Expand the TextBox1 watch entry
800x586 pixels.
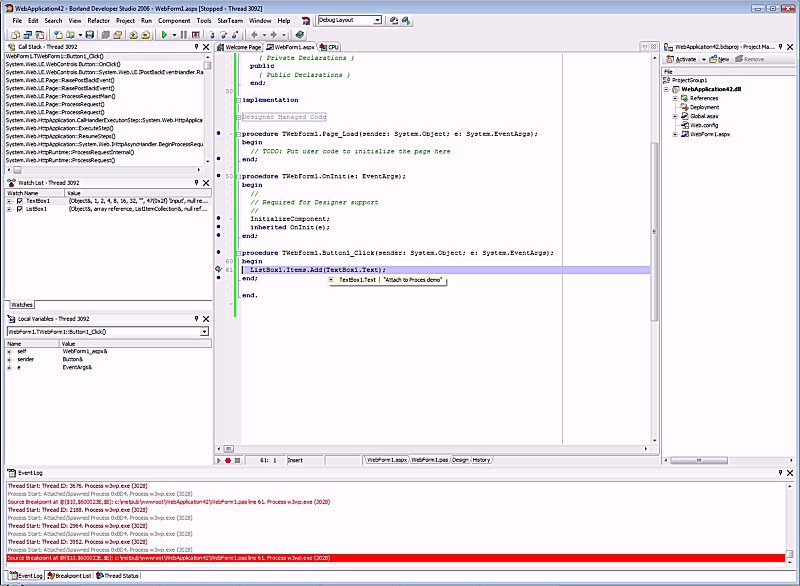[9, 201]
